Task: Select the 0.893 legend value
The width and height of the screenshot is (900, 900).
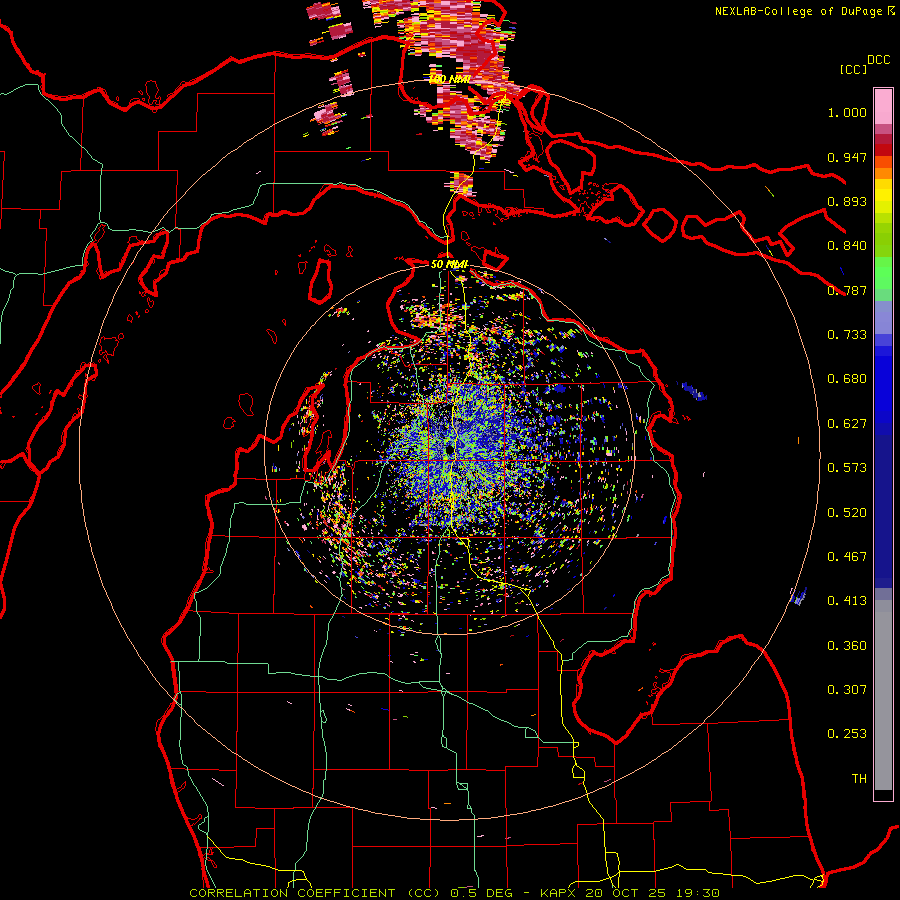Action: 847,201
